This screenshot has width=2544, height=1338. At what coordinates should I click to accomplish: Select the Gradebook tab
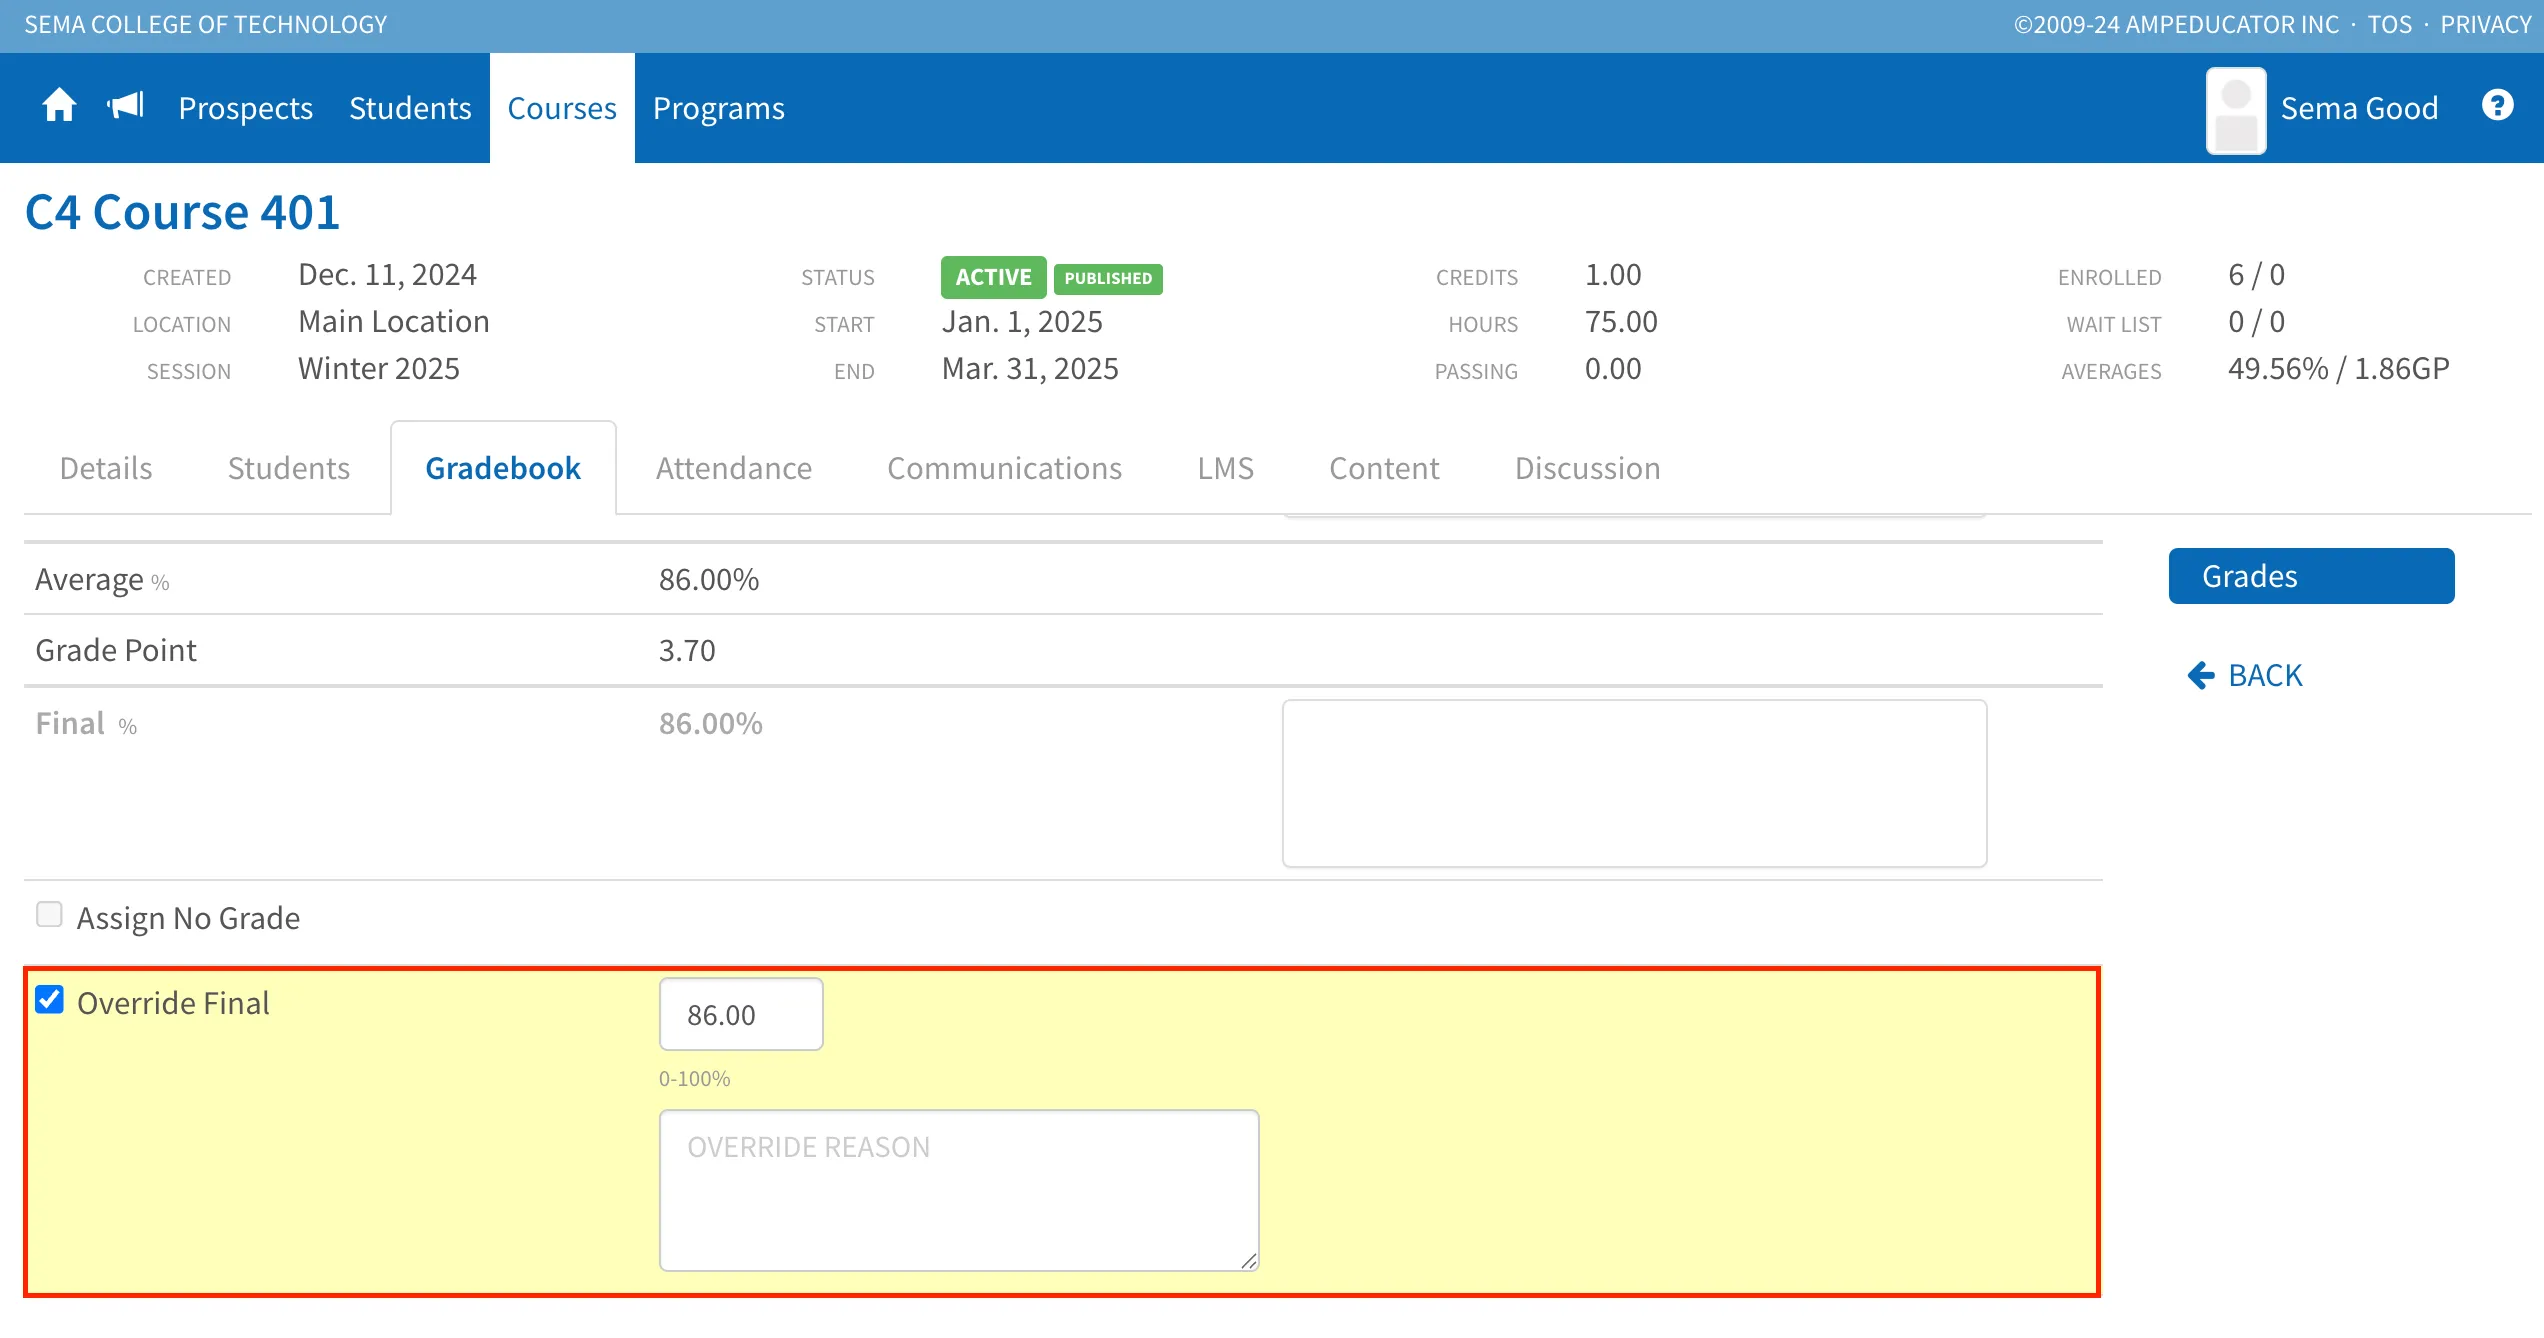[x=503, y=468]
